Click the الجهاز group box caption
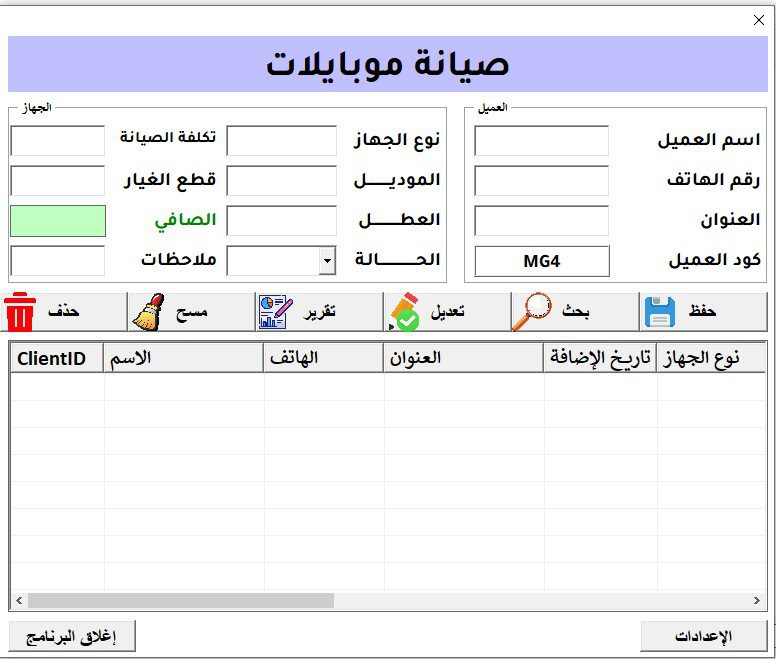The height and width of the screenshot is (659, 776). (37, 107)
